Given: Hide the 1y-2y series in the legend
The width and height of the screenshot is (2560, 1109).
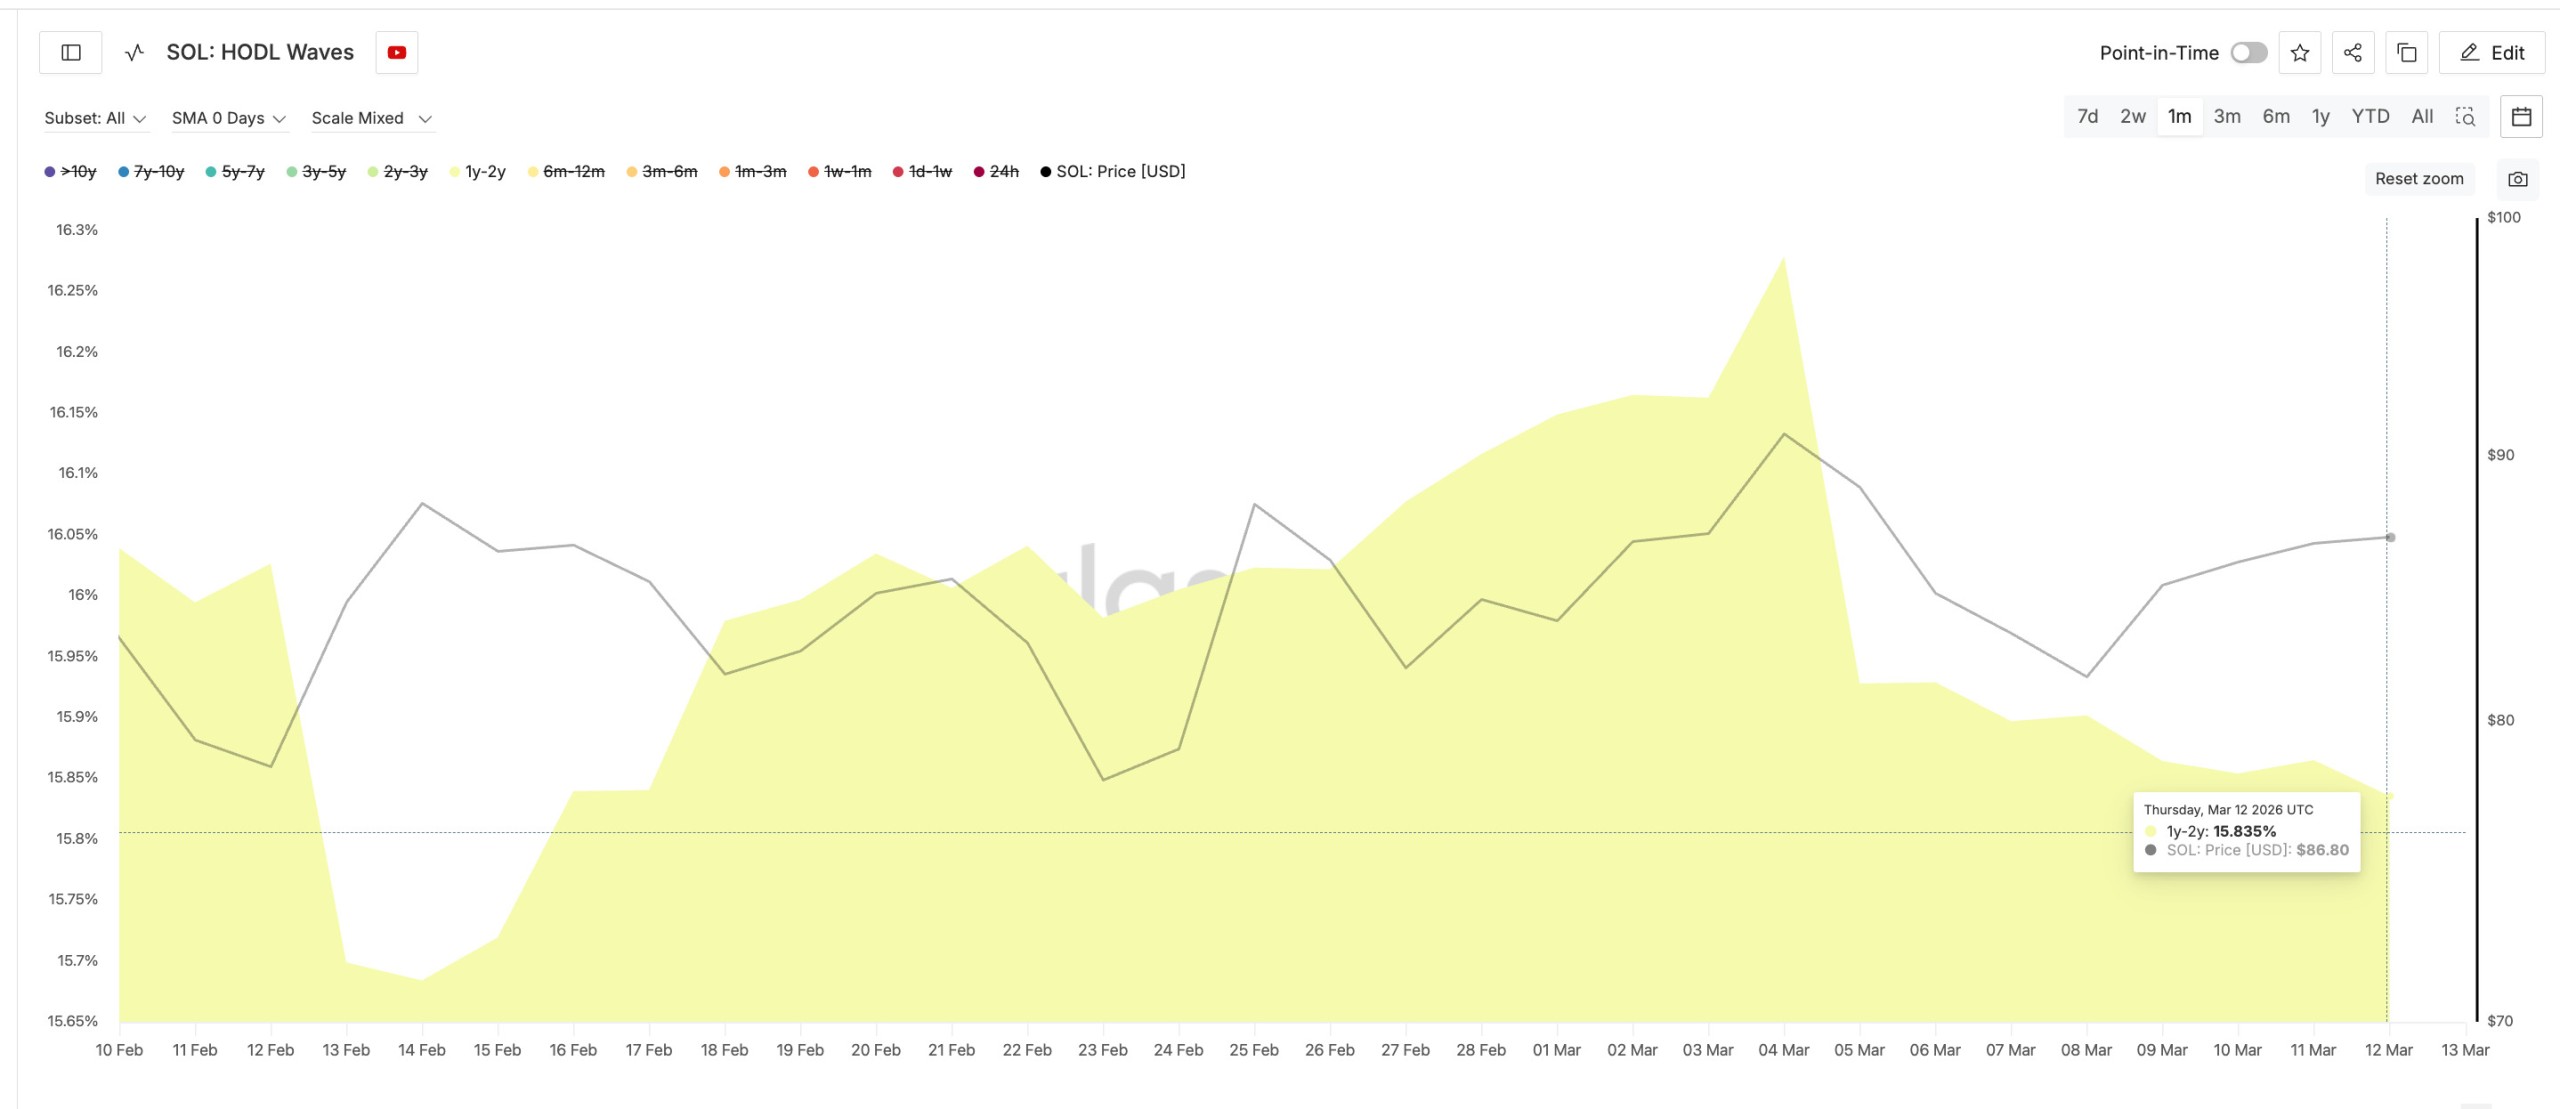Looking at the screenshot, I should point(481,171).
